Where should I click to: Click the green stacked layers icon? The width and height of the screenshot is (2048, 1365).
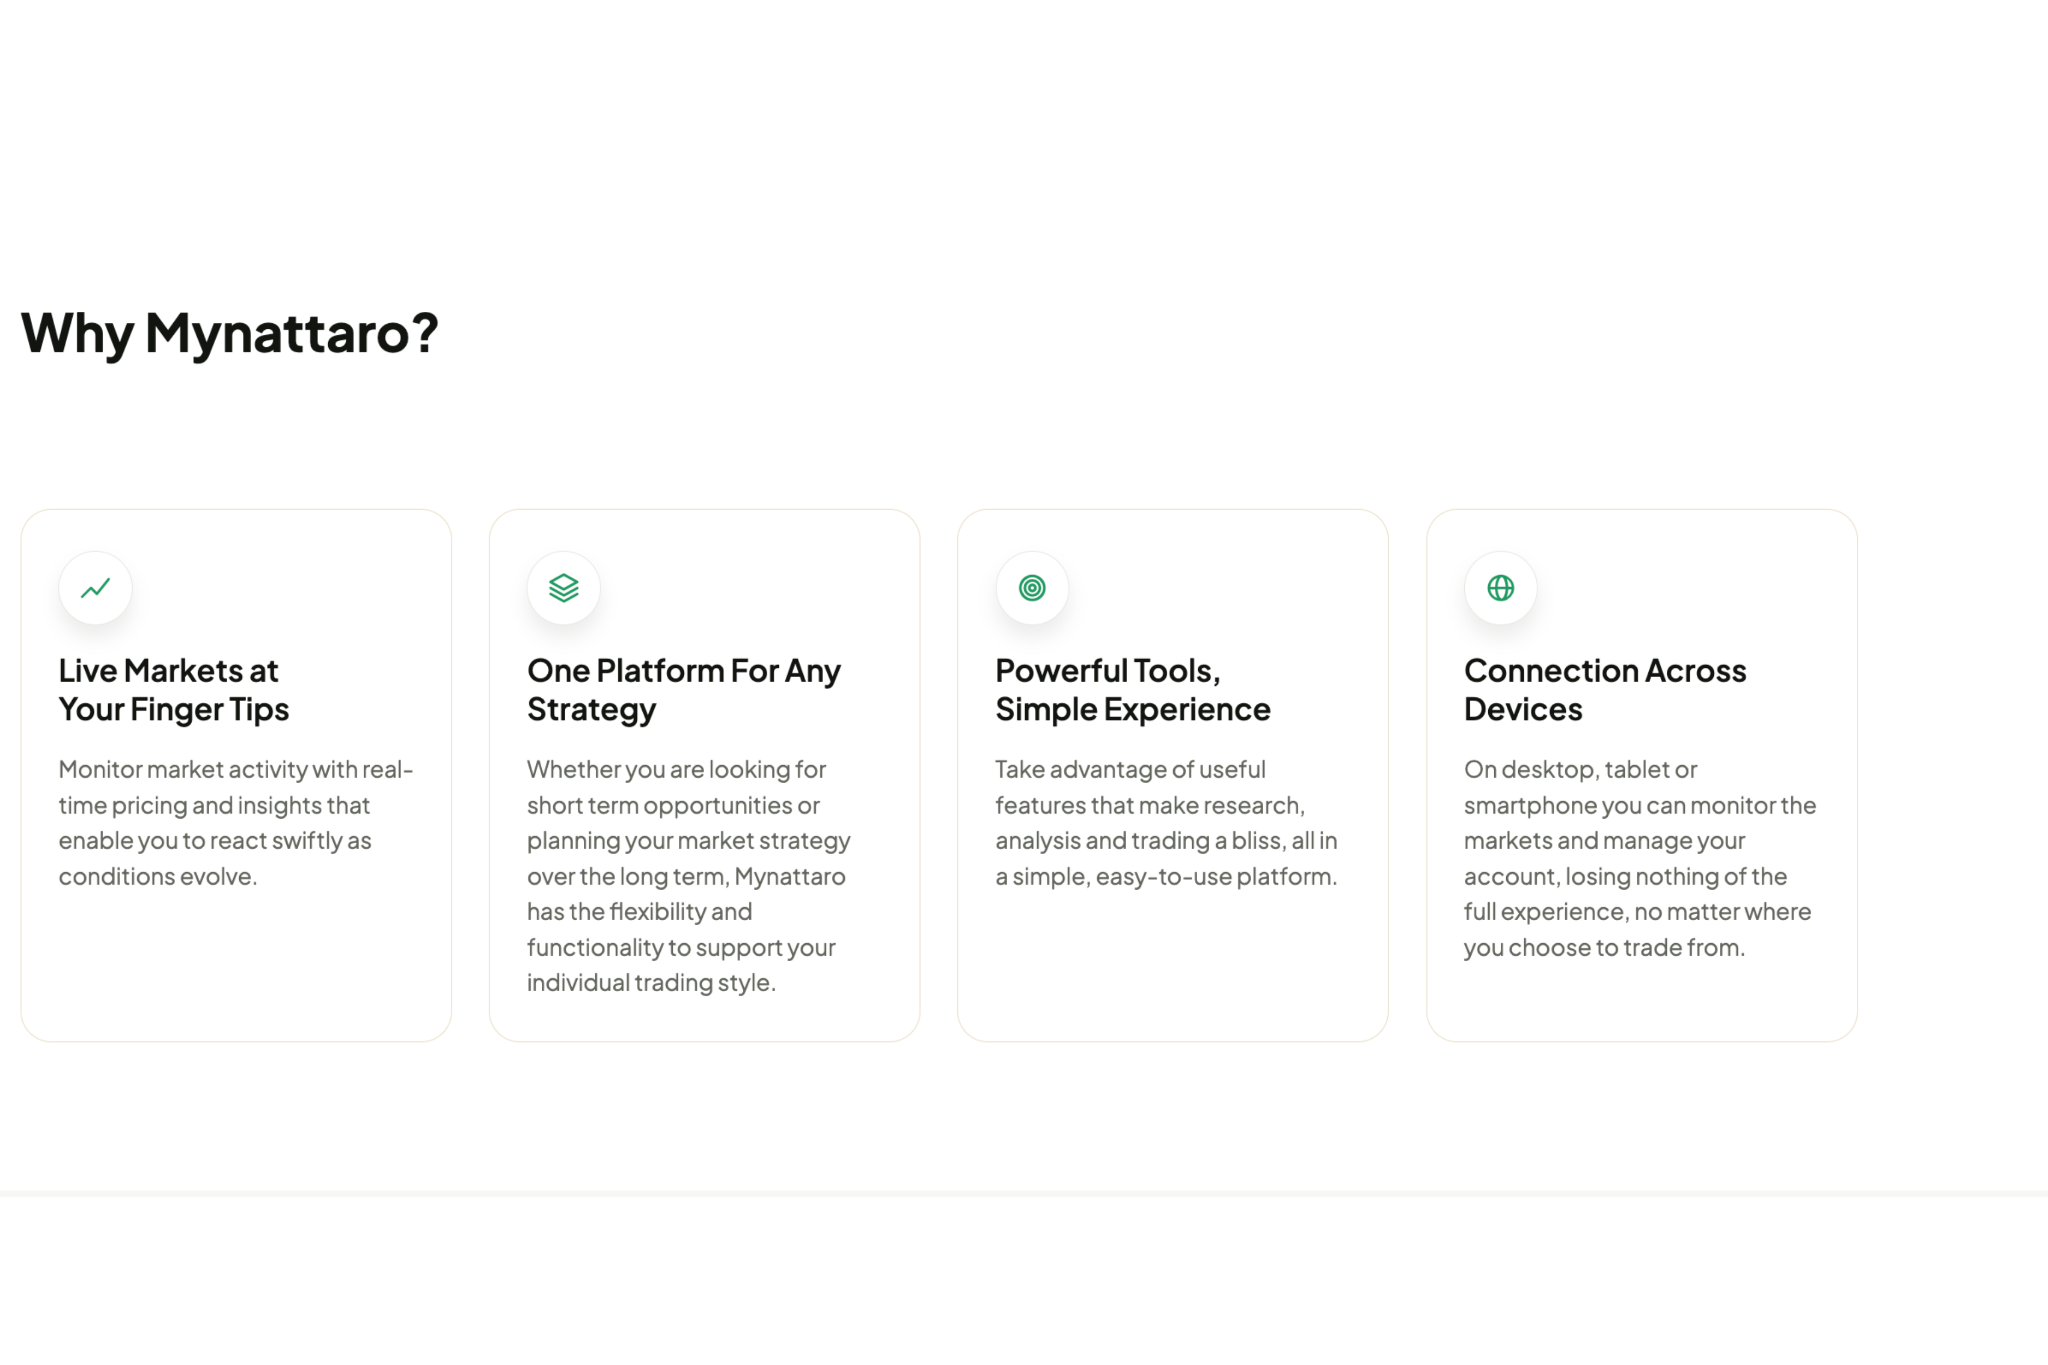click(x=564, y=588)
